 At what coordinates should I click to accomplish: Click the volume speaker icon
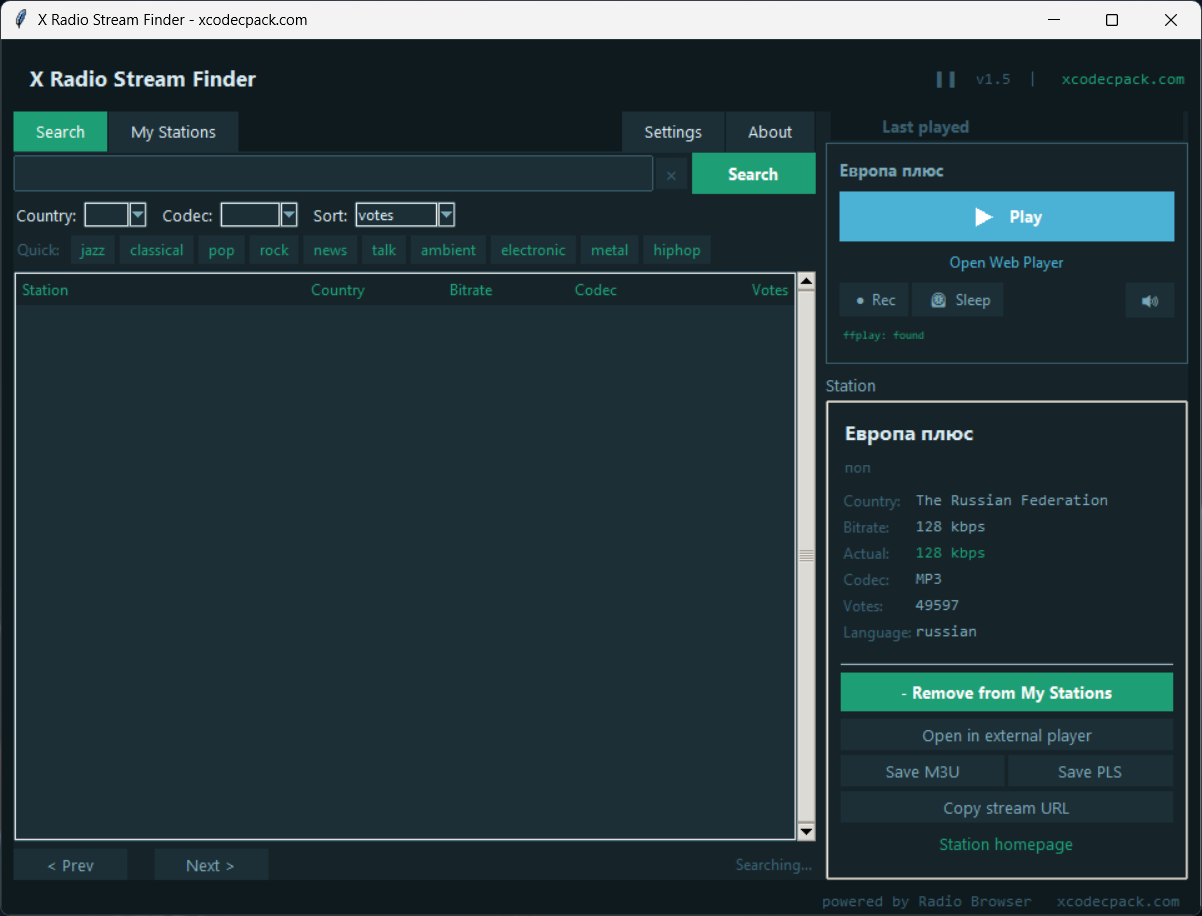click(1150, 300)
